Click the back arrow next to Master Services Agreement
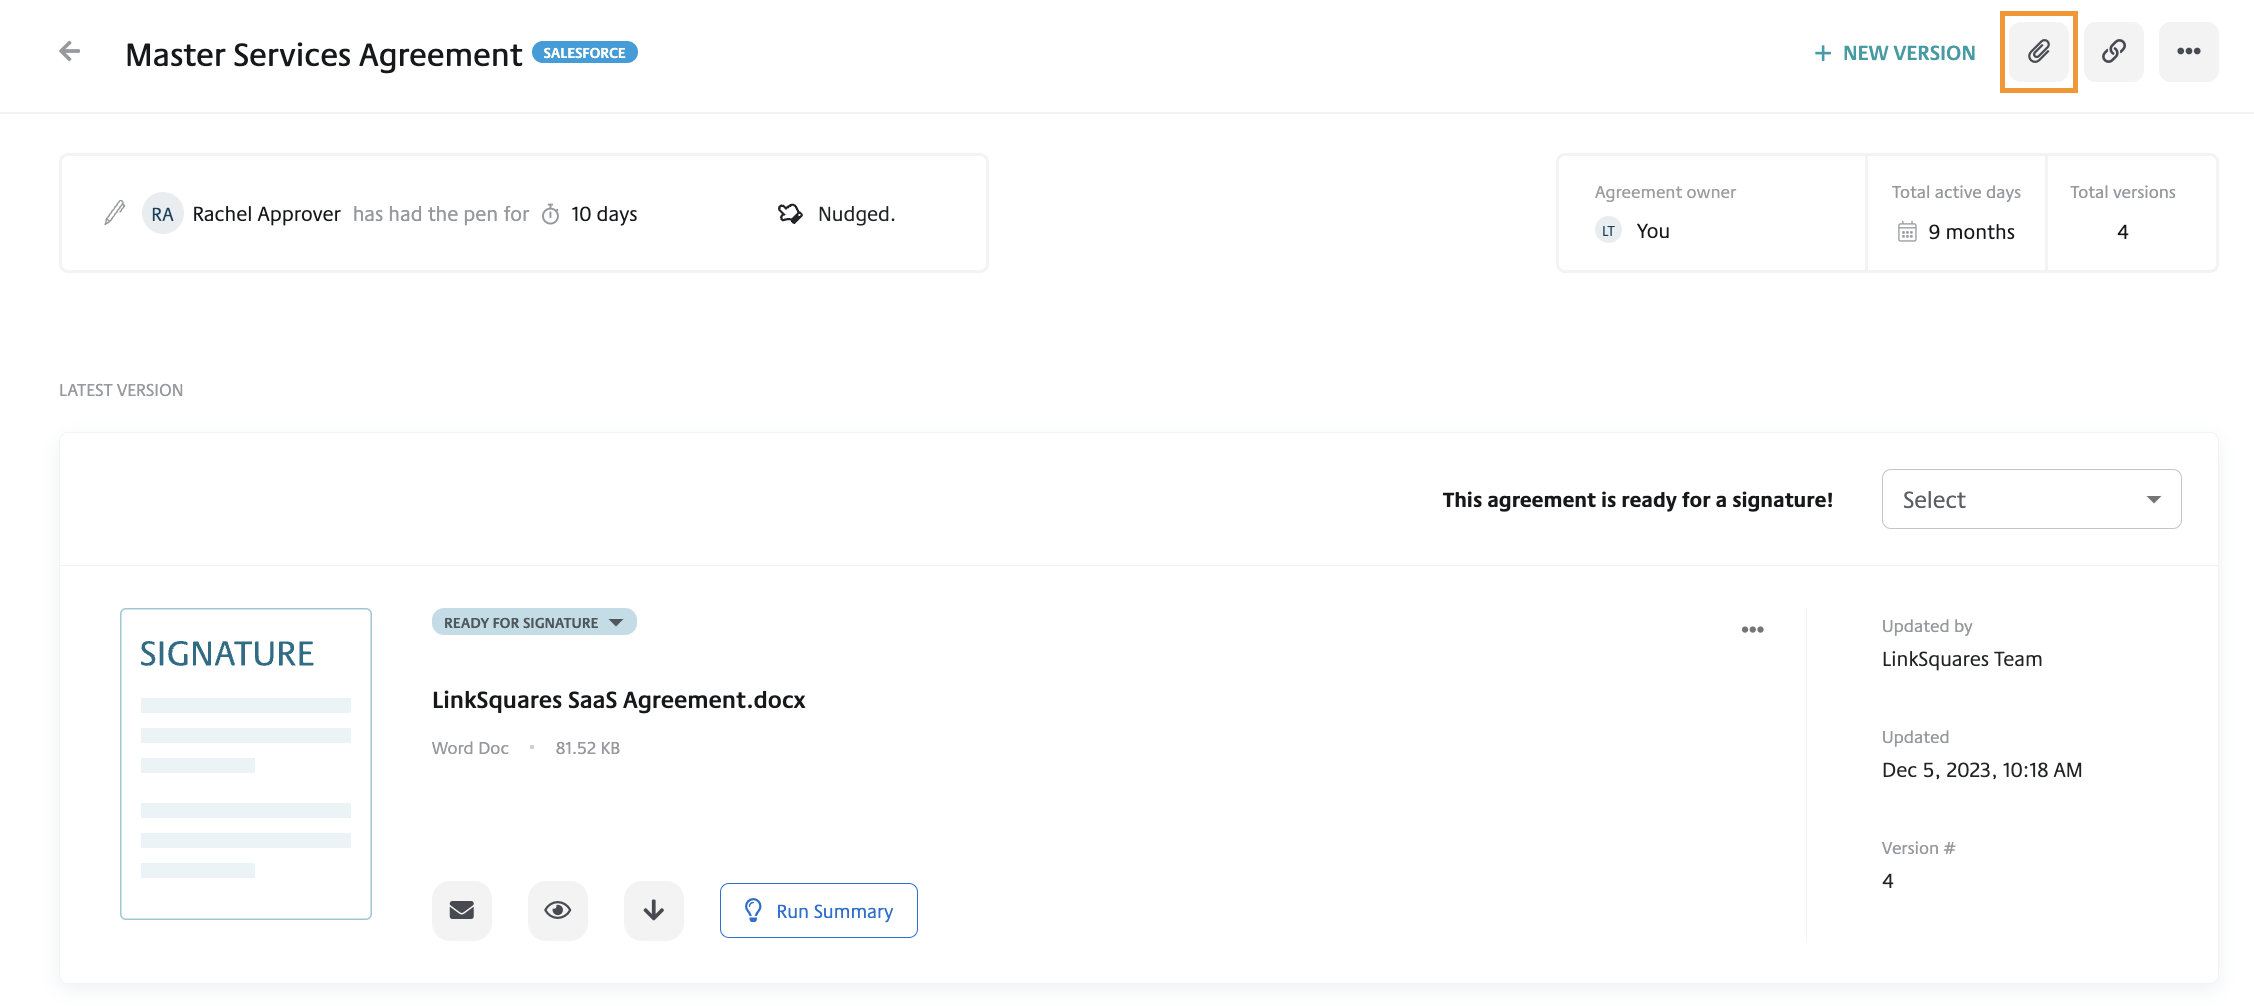The height and width of the screenshot is (1006, 2254). 70,50
